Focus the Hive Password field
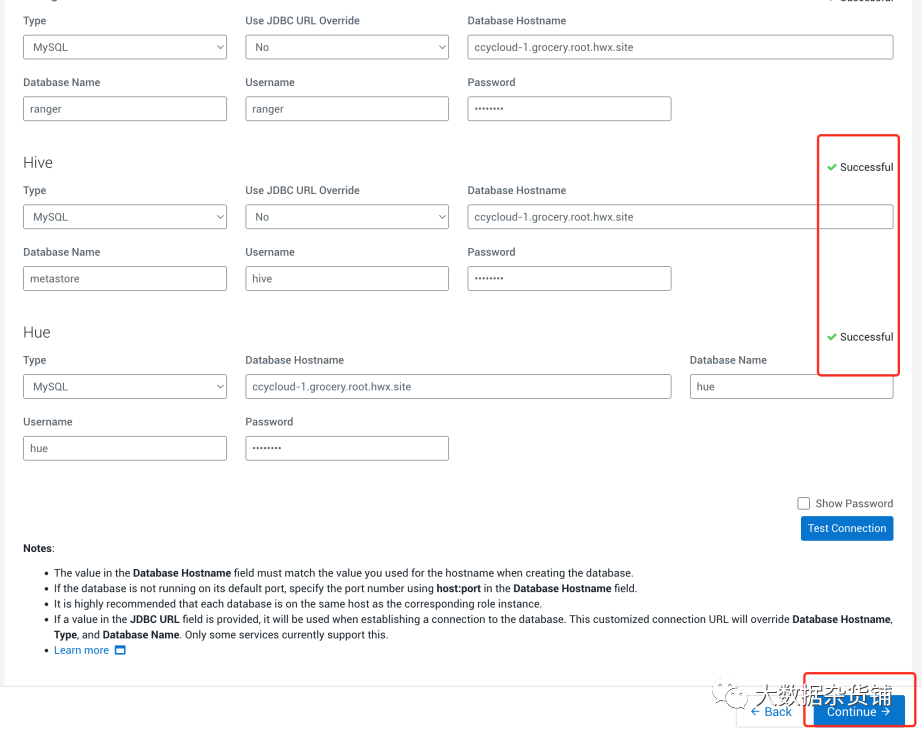The height and width of the screenshot is (736, 922). (569, 279)
